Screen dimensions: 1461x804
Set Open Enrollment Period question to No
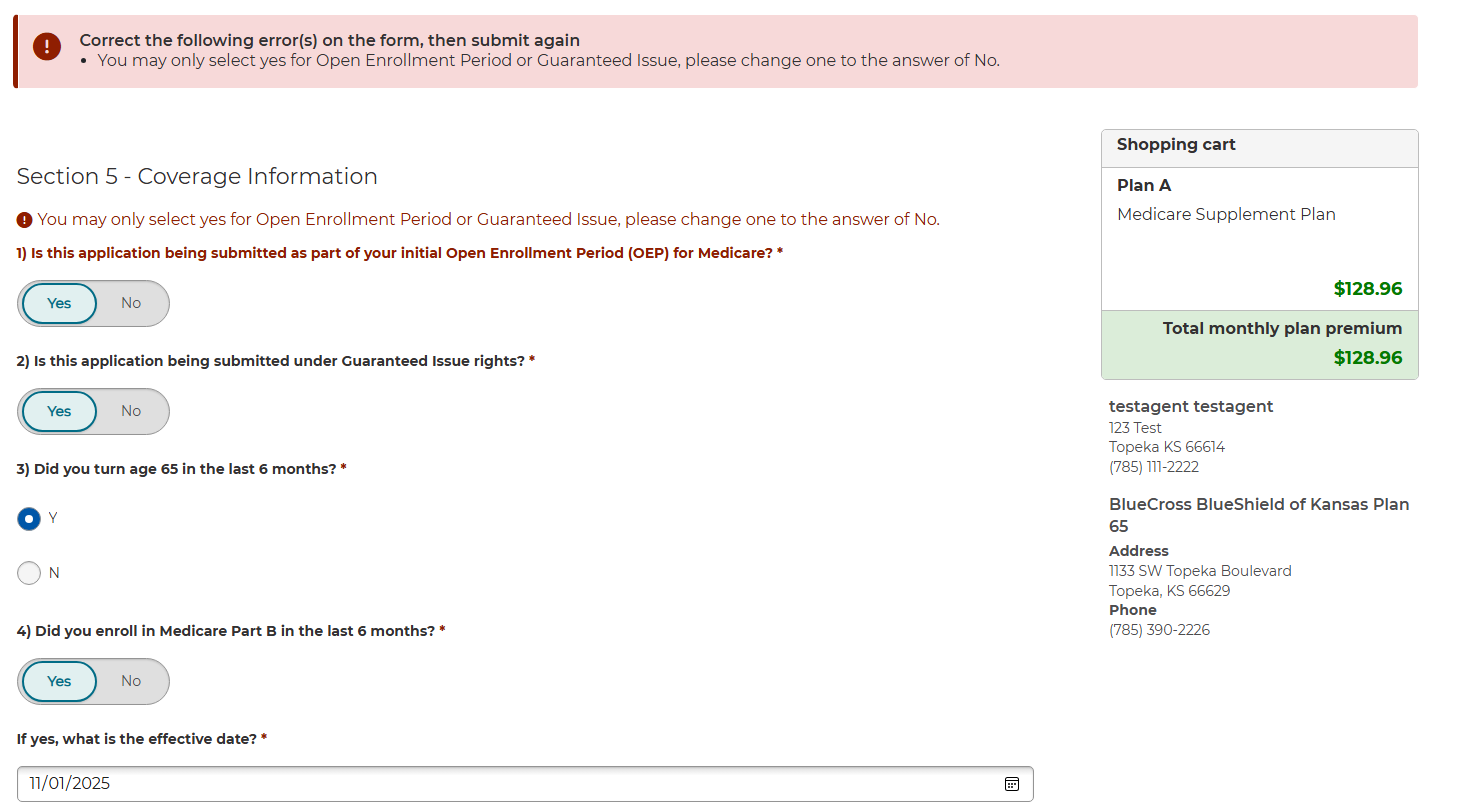coord(131,303)
